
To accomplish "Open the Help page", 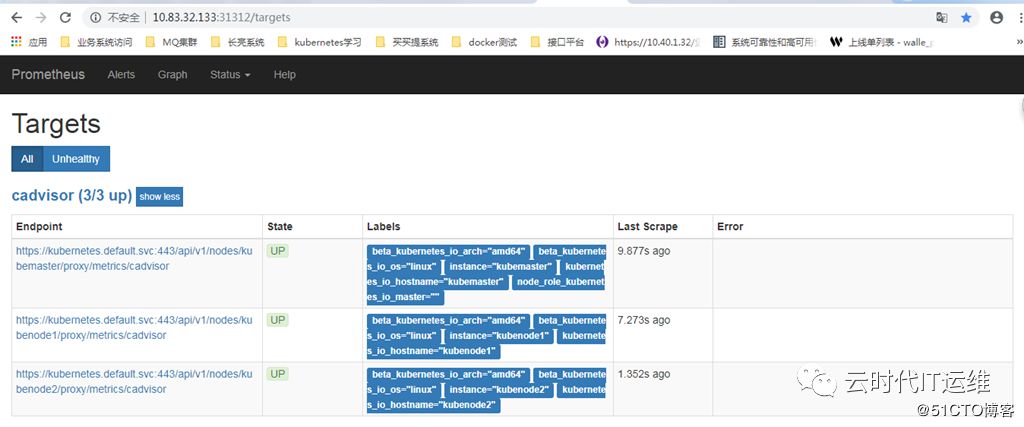I will click(x=285, y=74).
